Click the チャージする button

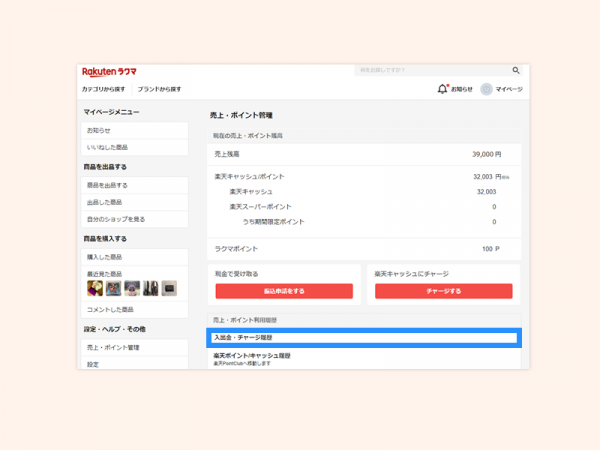click(444, 291)
